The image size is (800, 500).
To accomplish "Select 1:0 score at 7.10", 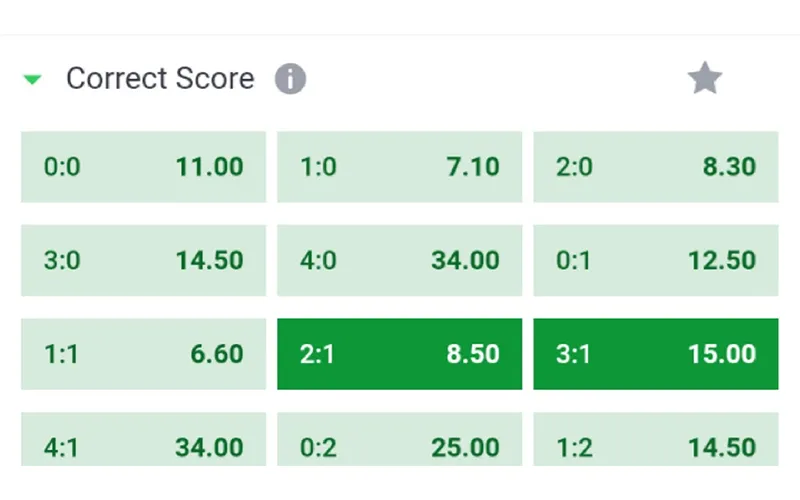I will [399, 167].
